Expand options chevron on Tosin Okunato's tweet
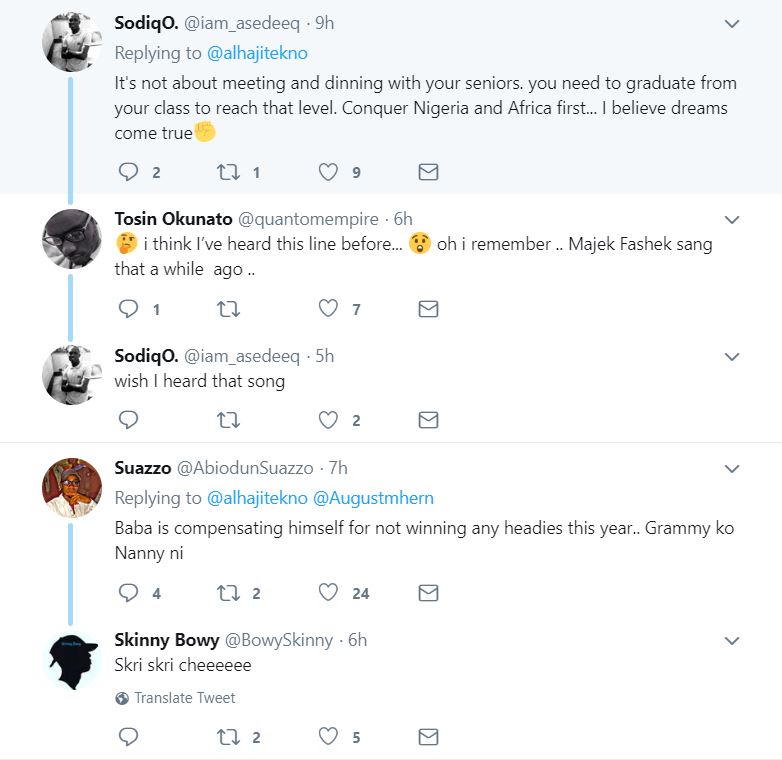 point(732,219)
